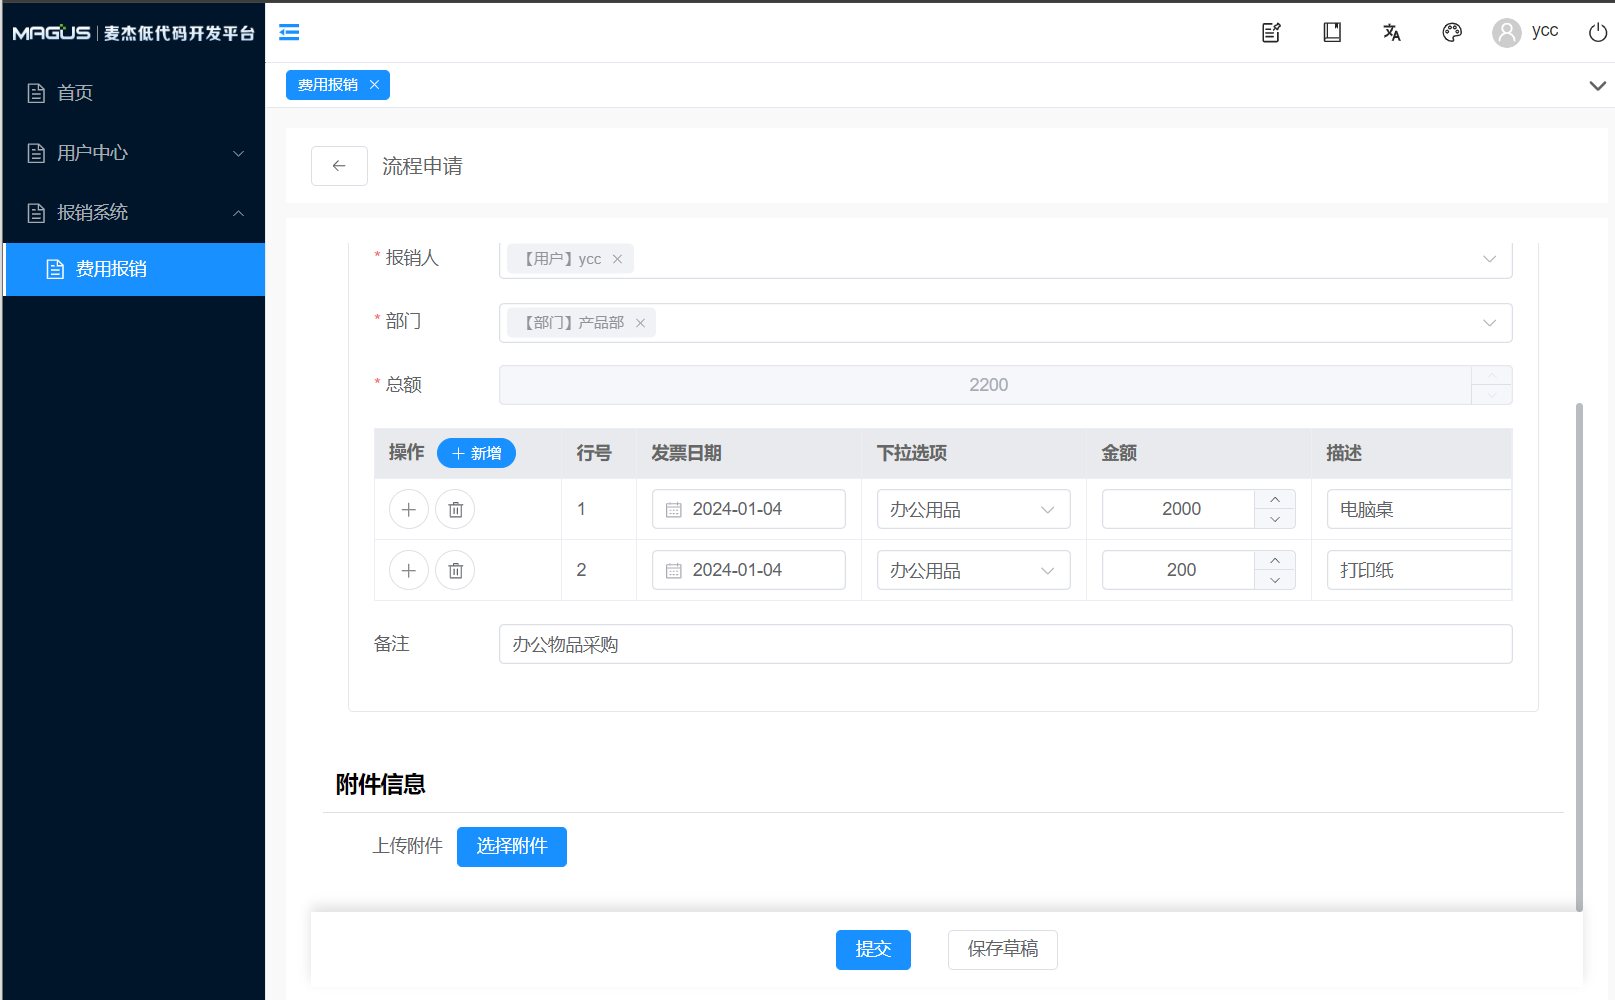The width and height of the screenshot is (1615, 1000).
Task: Remove the ycc tag from 报销人
Action: coord(617,259)
